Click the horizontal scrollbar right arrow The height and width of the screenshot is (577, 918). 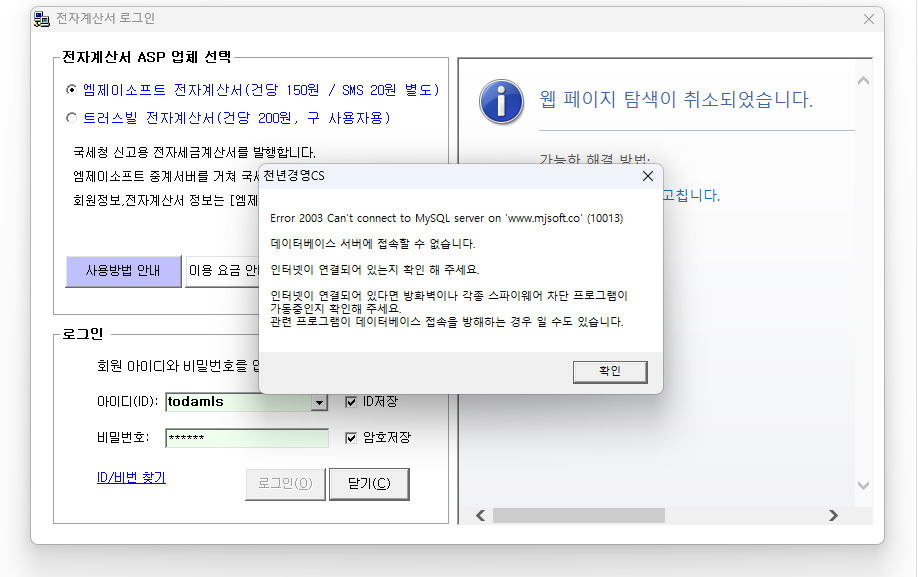833,516
